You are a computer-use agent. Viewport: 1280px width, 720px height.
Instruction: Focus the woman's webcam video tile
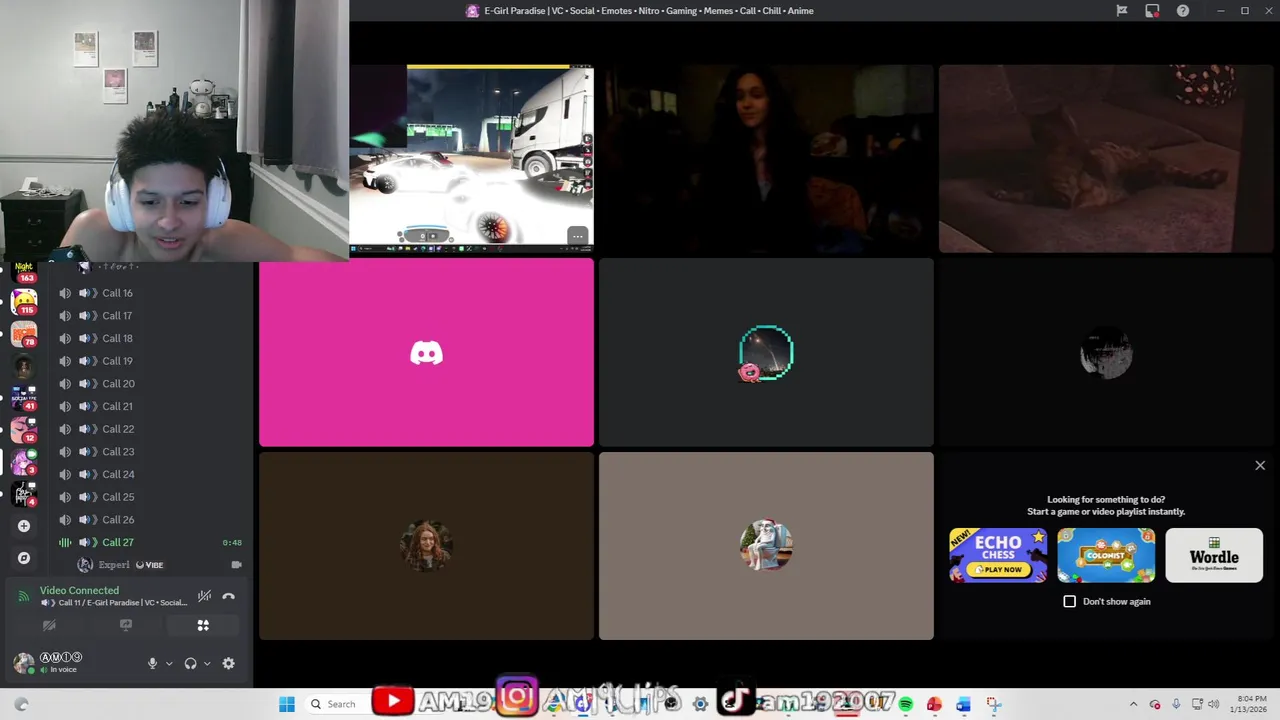click(766, 159)
